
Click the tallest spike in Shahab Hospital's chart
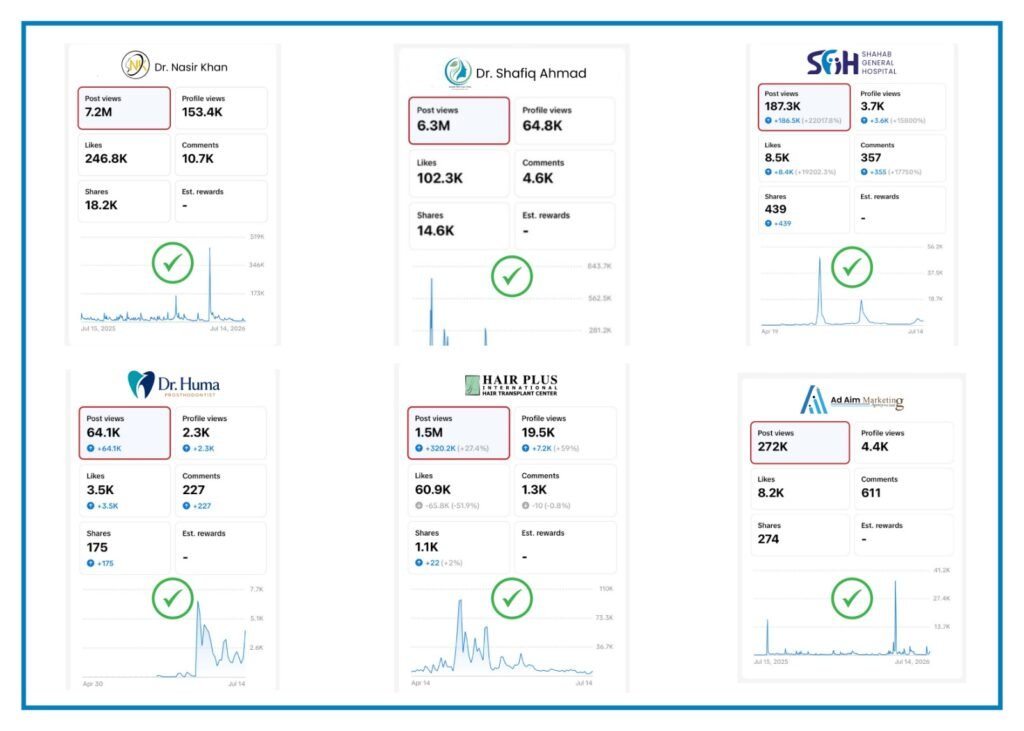tap(820, 290)
